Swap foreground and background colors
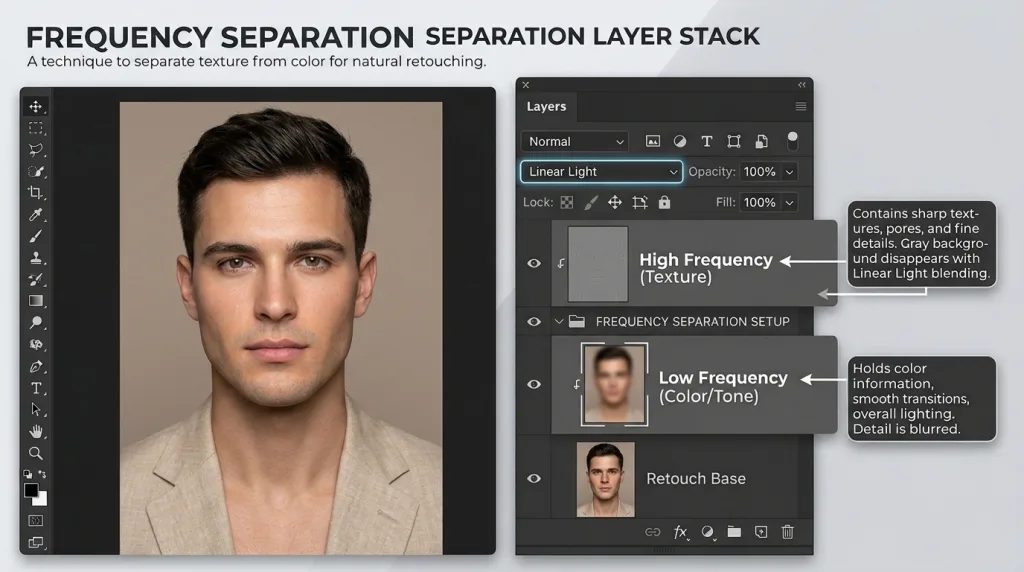 tap(42, 474)
